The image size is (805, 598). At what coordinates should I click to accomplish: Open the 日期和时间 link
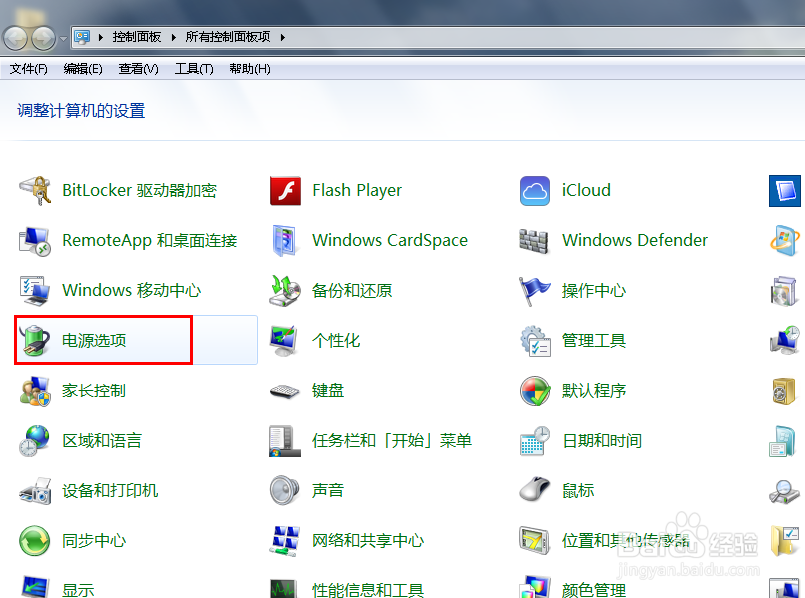click(x=602, y=440)
